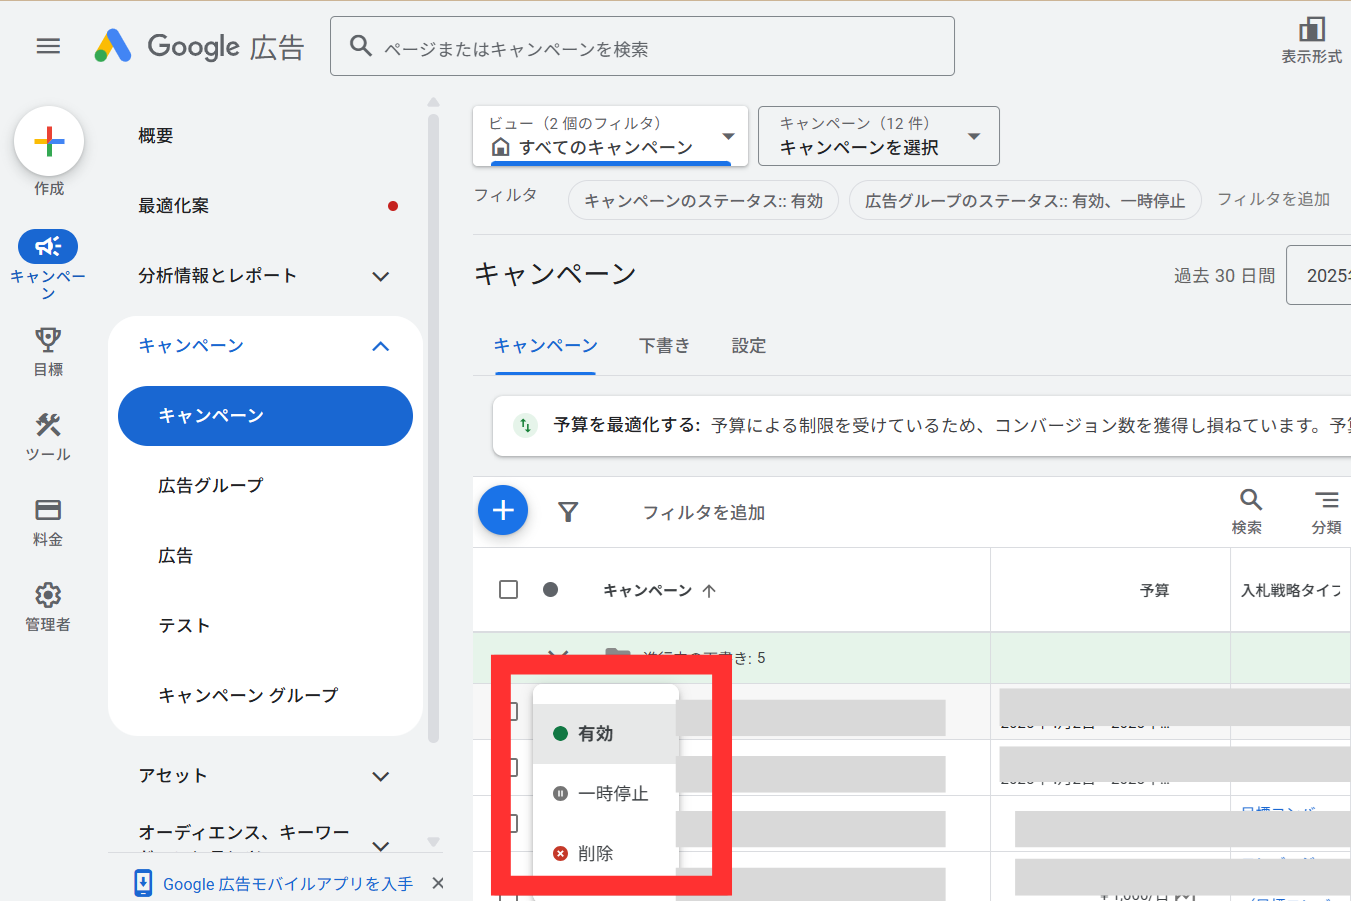
Task: Click the sidebar vertical scrollbar
Action: pos(433,428)
